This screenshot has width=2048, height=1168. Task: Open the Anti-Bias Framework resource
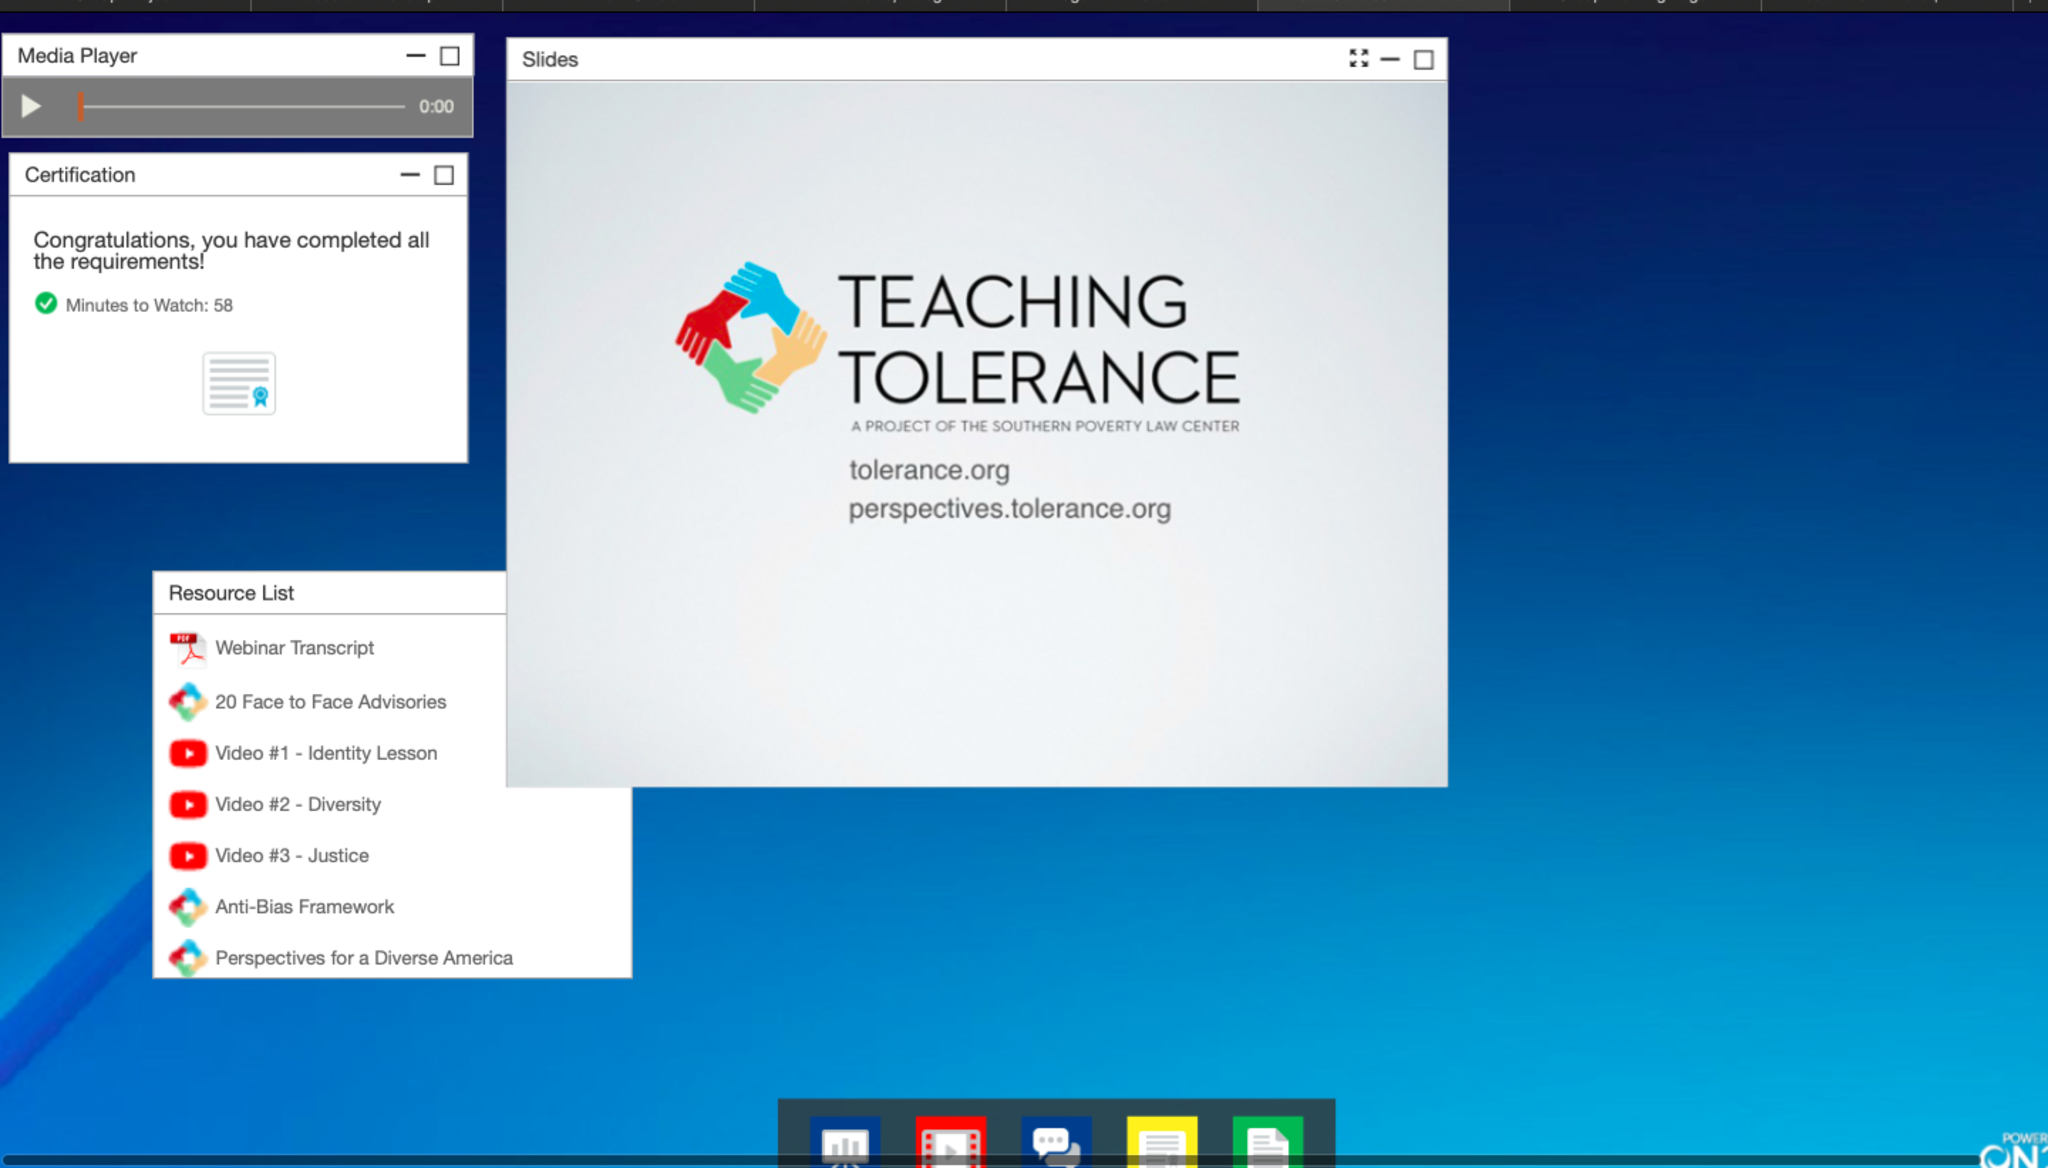[304, 907]
